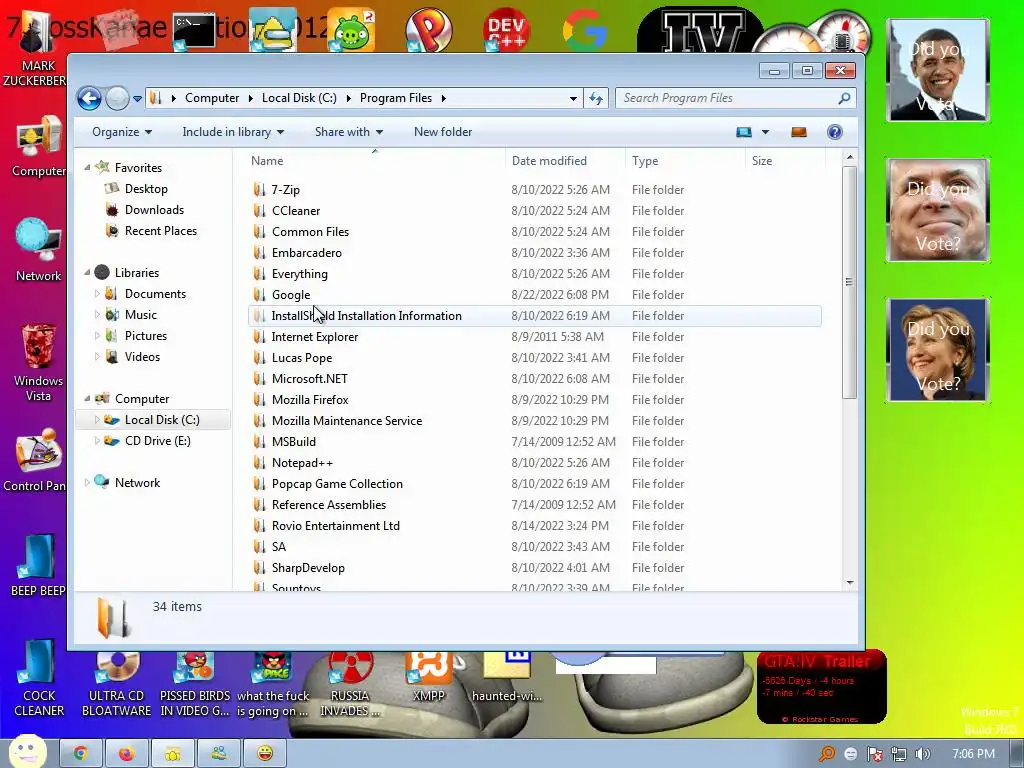Expand the Documents library node
1024x768 pixels.
(x=97, y=294)
